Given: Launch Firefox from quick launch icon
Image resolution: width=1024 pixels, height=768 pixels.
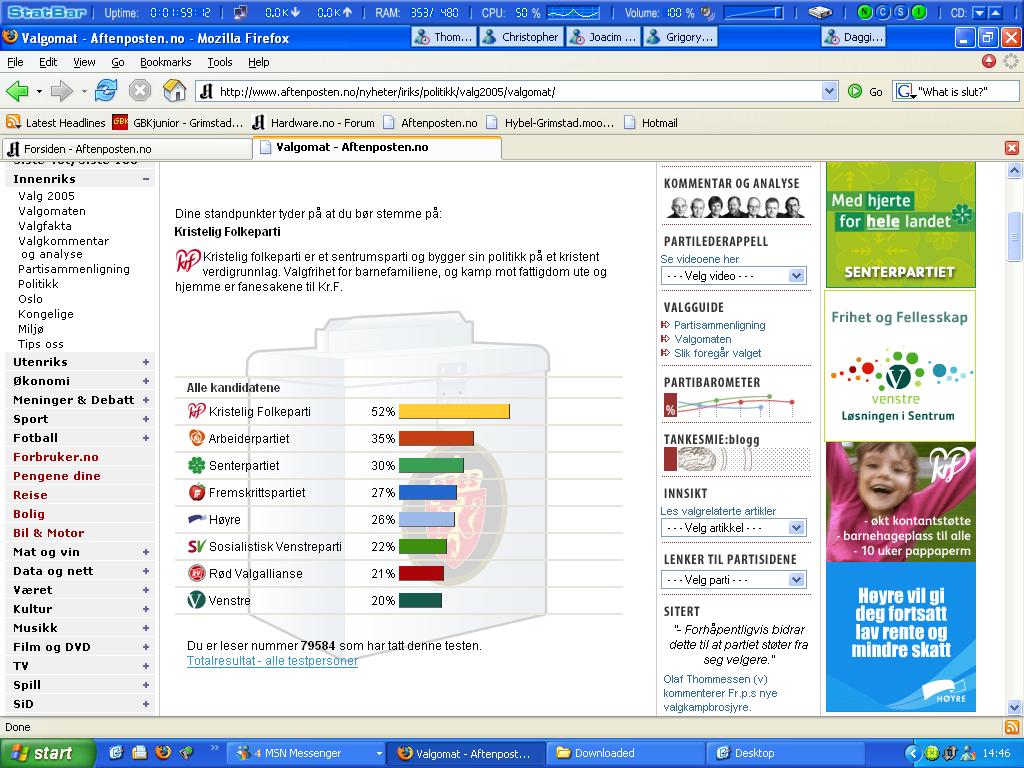Looking at the screenshot, I should 163,752.
